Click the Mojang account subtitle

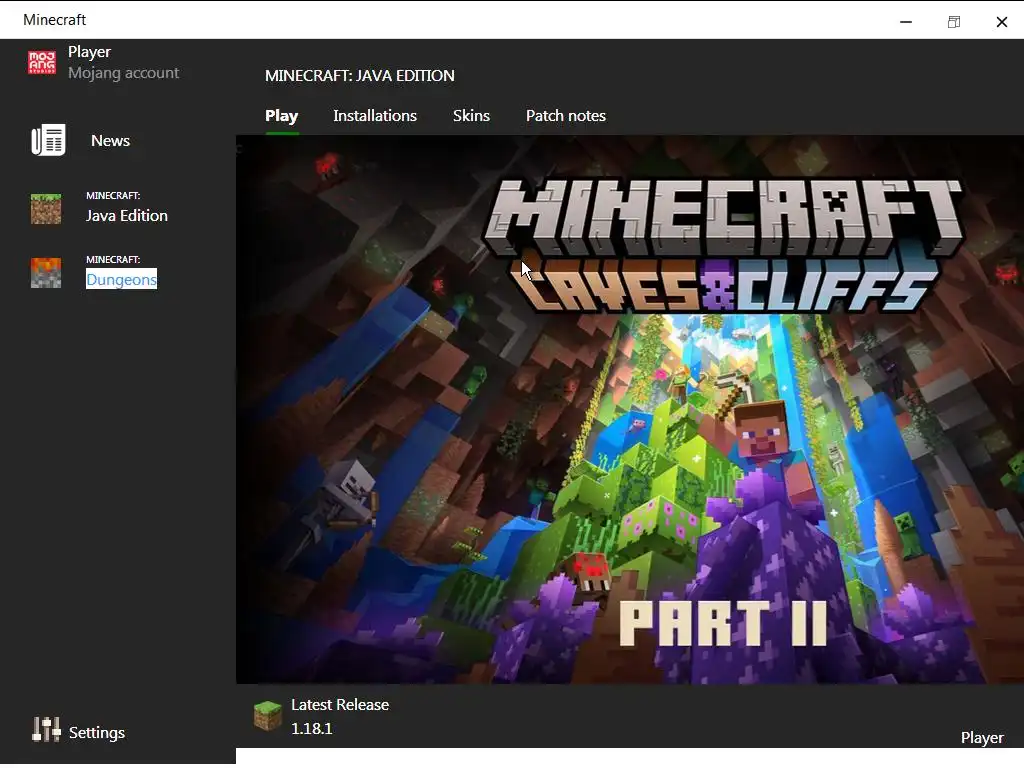[x=123, y=72]
